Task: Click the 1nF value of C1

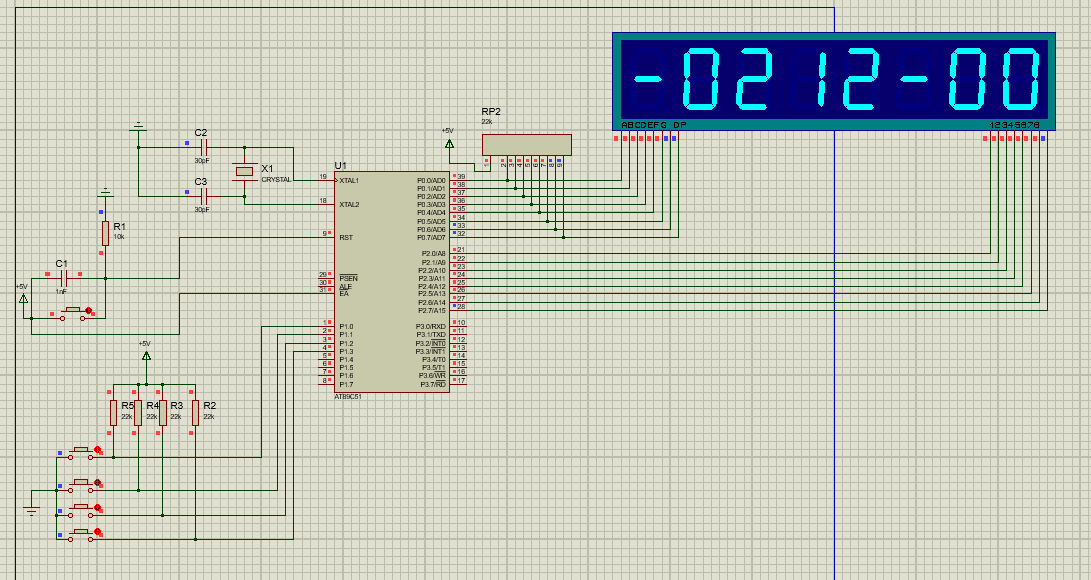Action: (61, 292)
